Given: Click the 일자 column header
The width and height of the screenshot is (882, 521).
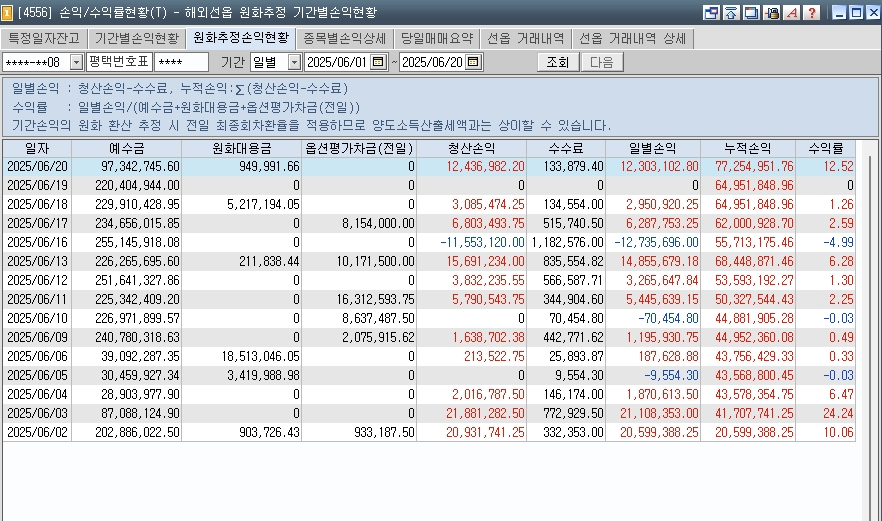Looking at the screenshot, I should tap(37, 149).
